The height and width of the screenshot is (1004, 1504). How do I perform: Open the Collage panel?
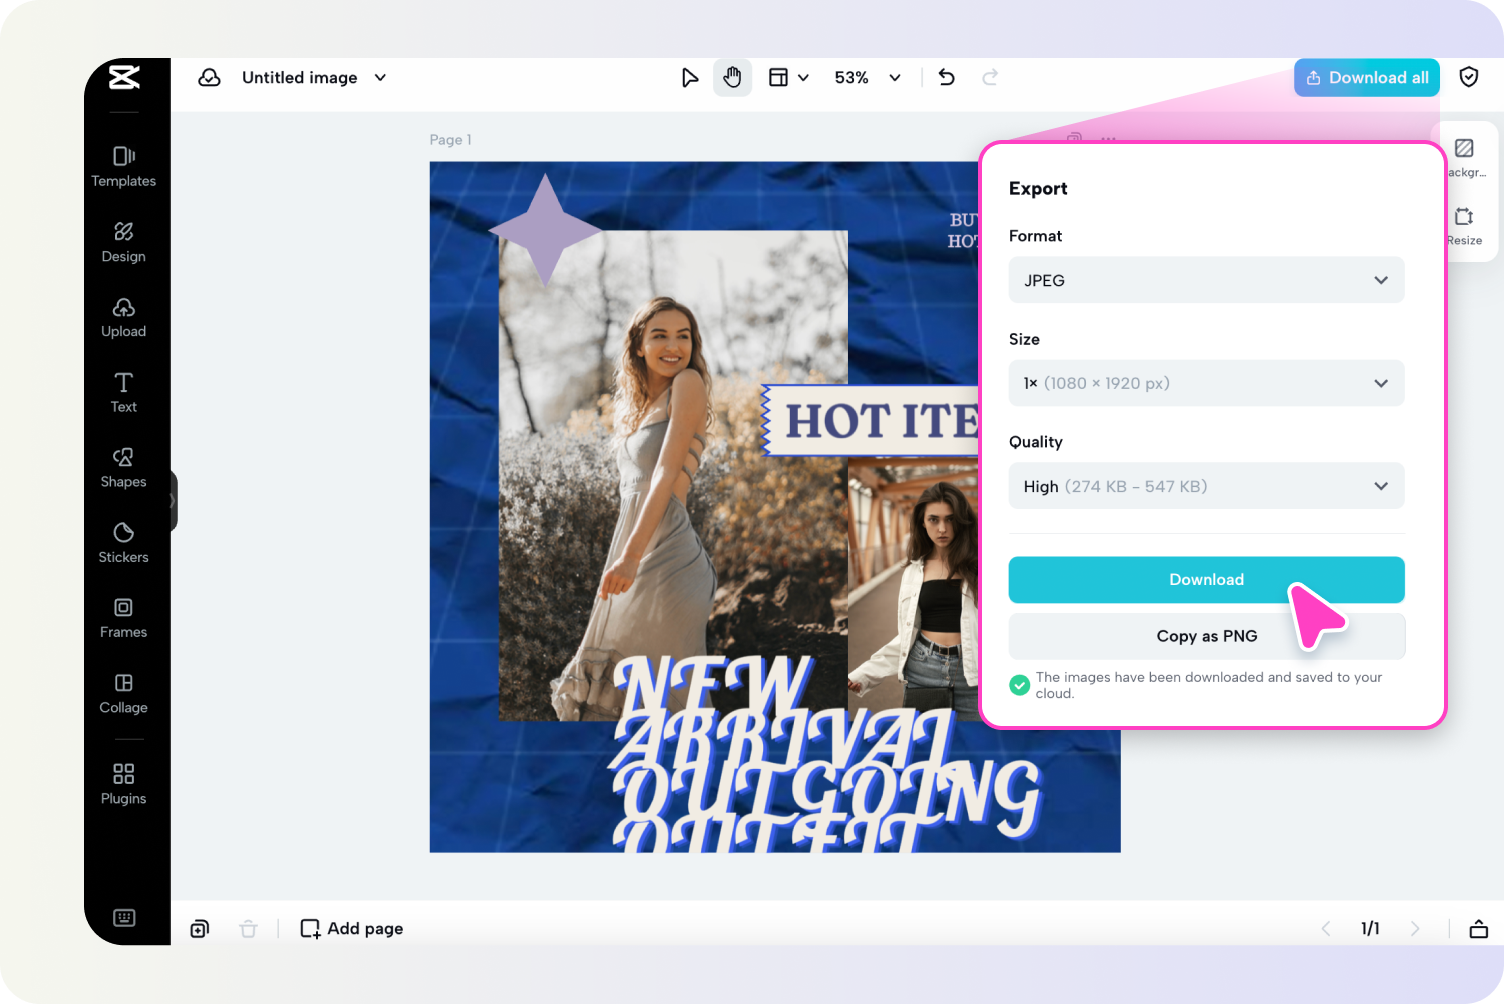click(x=123, y=692)
